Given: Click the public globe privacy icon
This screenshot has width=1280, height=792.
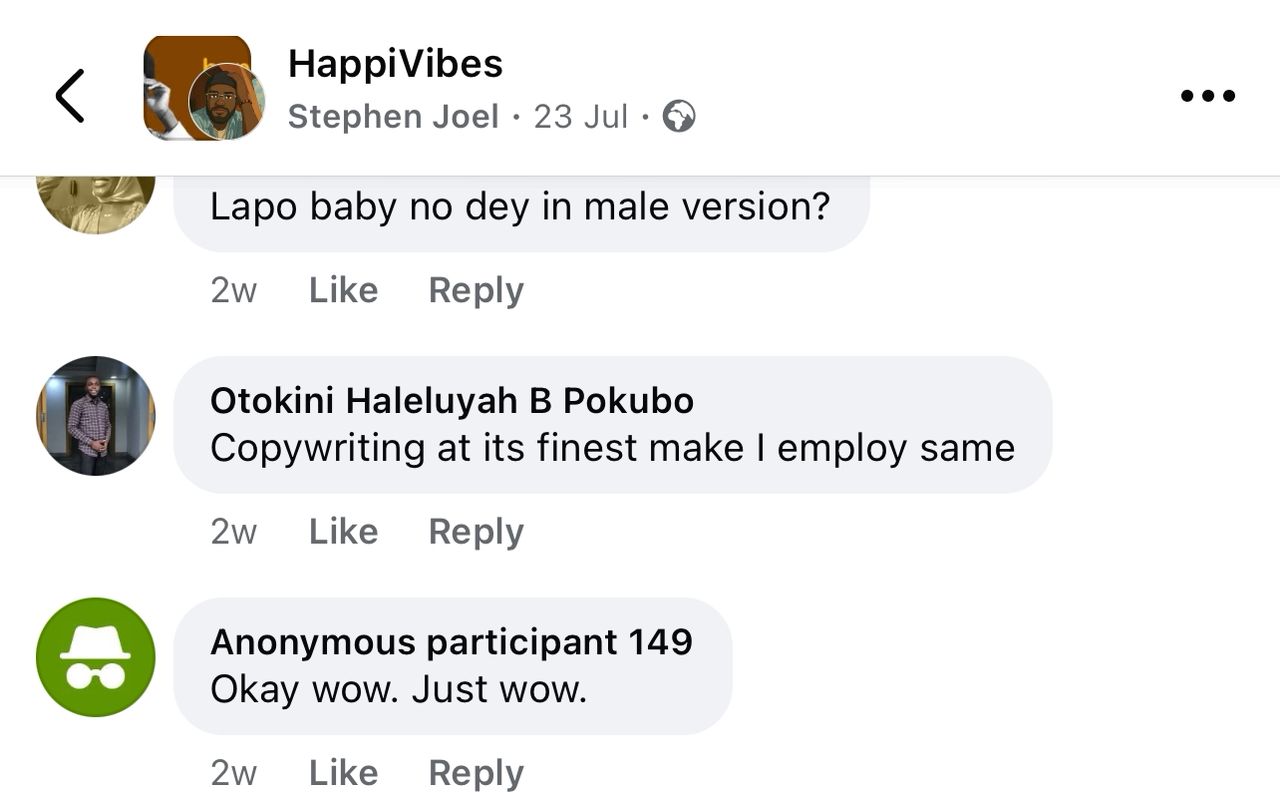Looking at the screenshot, I should tap(679, 117).
